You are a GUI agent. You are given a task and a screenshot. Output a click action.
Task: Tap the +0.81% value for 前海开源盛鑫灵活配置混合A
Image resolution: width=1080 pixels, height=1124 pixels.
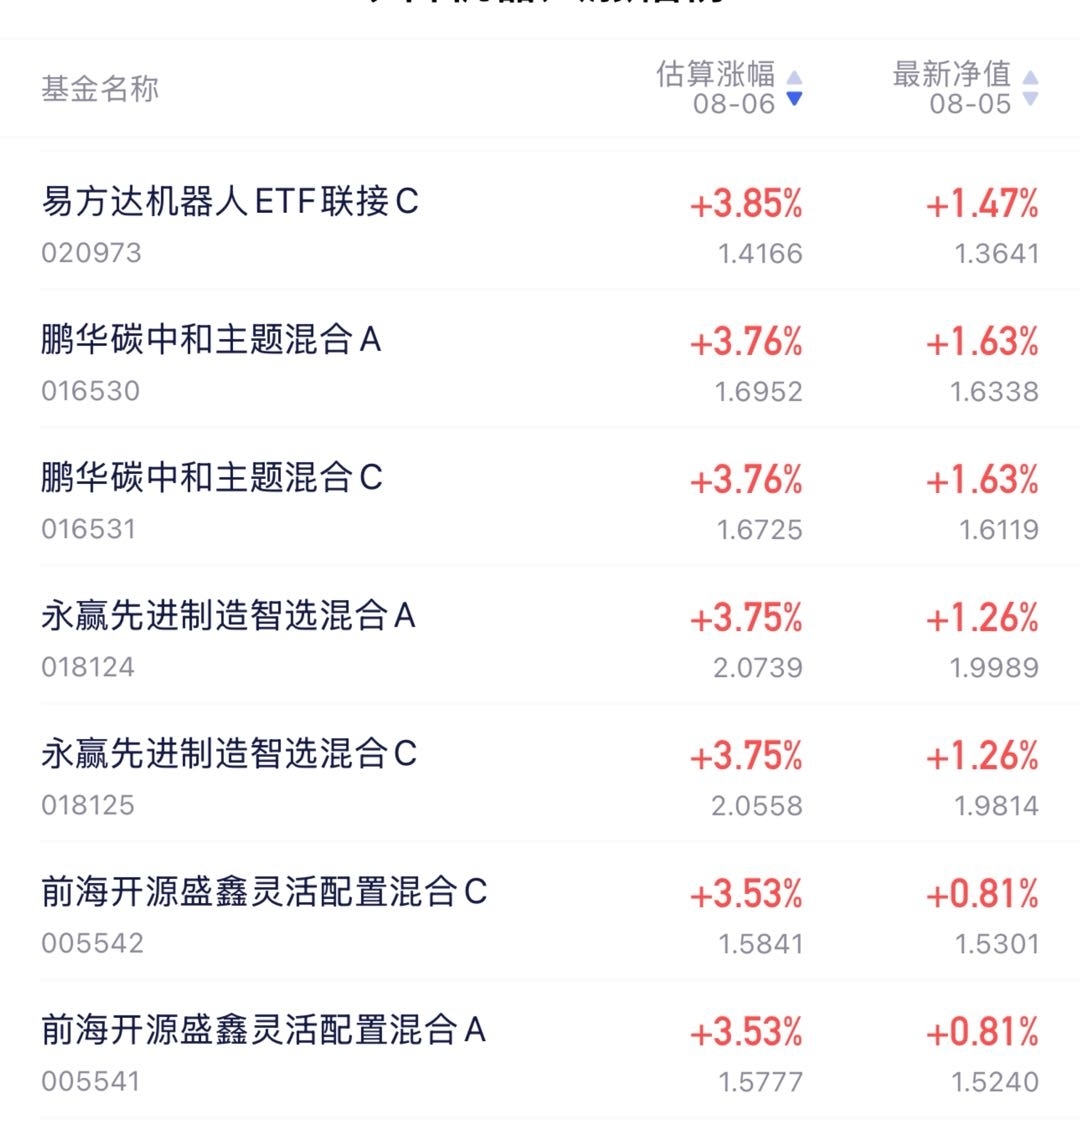[x=982, y=1032]
